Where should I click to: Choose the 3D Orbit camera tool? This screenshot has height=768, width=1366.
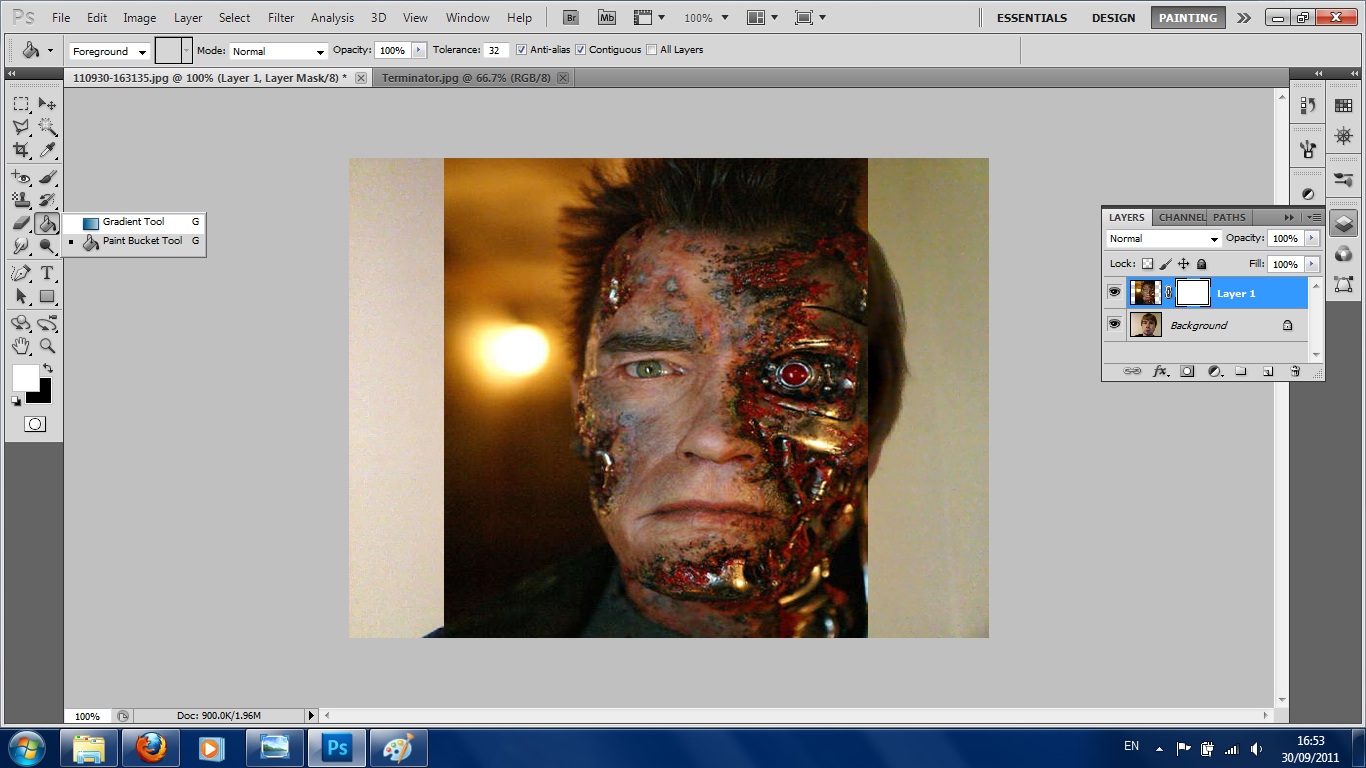pos(47,323)
